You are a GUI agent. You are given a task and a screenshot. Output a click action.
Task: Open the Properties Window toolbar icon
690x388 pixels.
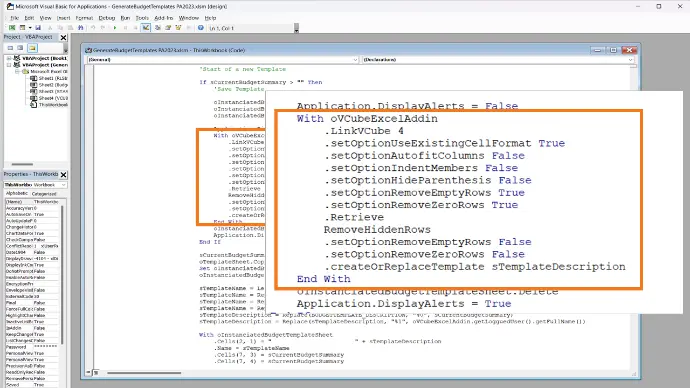168,28
